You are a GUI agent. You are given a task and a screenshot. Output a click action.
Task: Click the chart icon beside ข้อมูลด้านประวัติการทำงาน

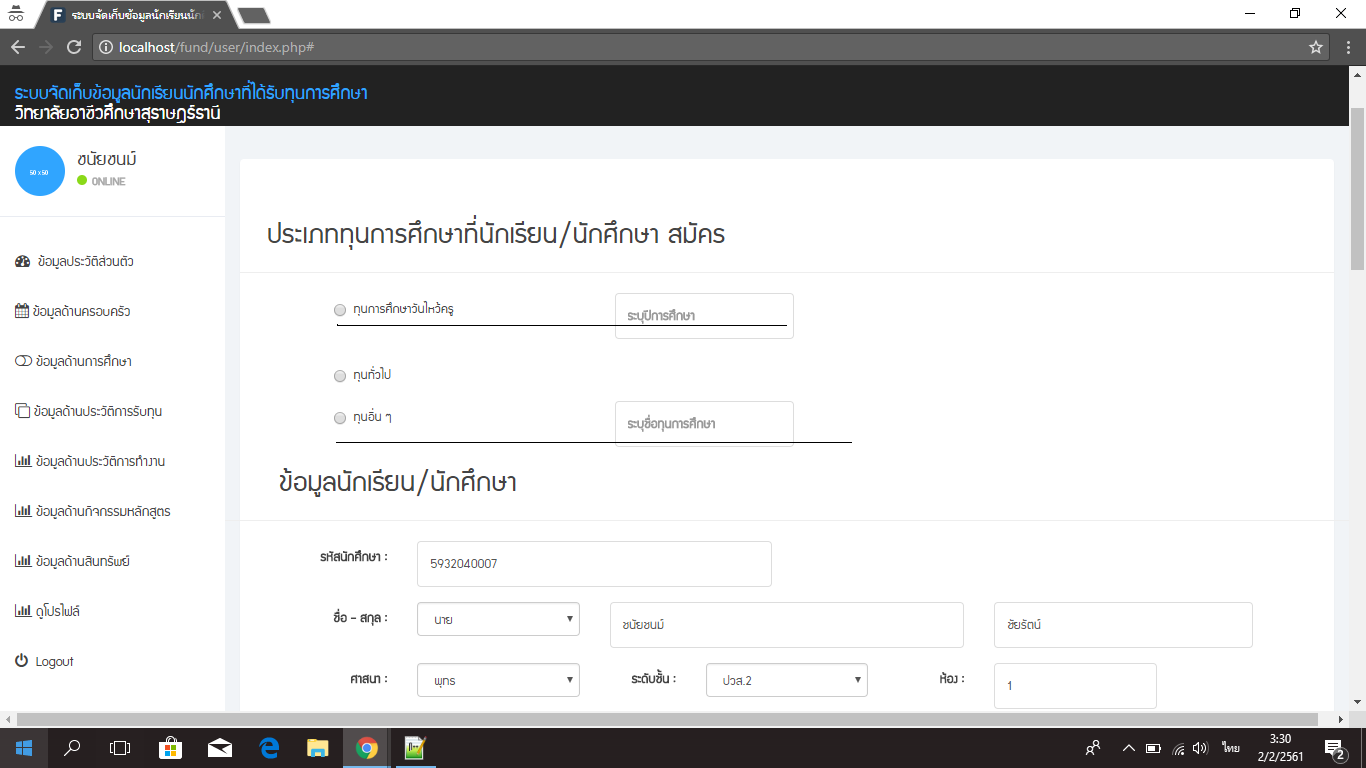coord(23,461)
